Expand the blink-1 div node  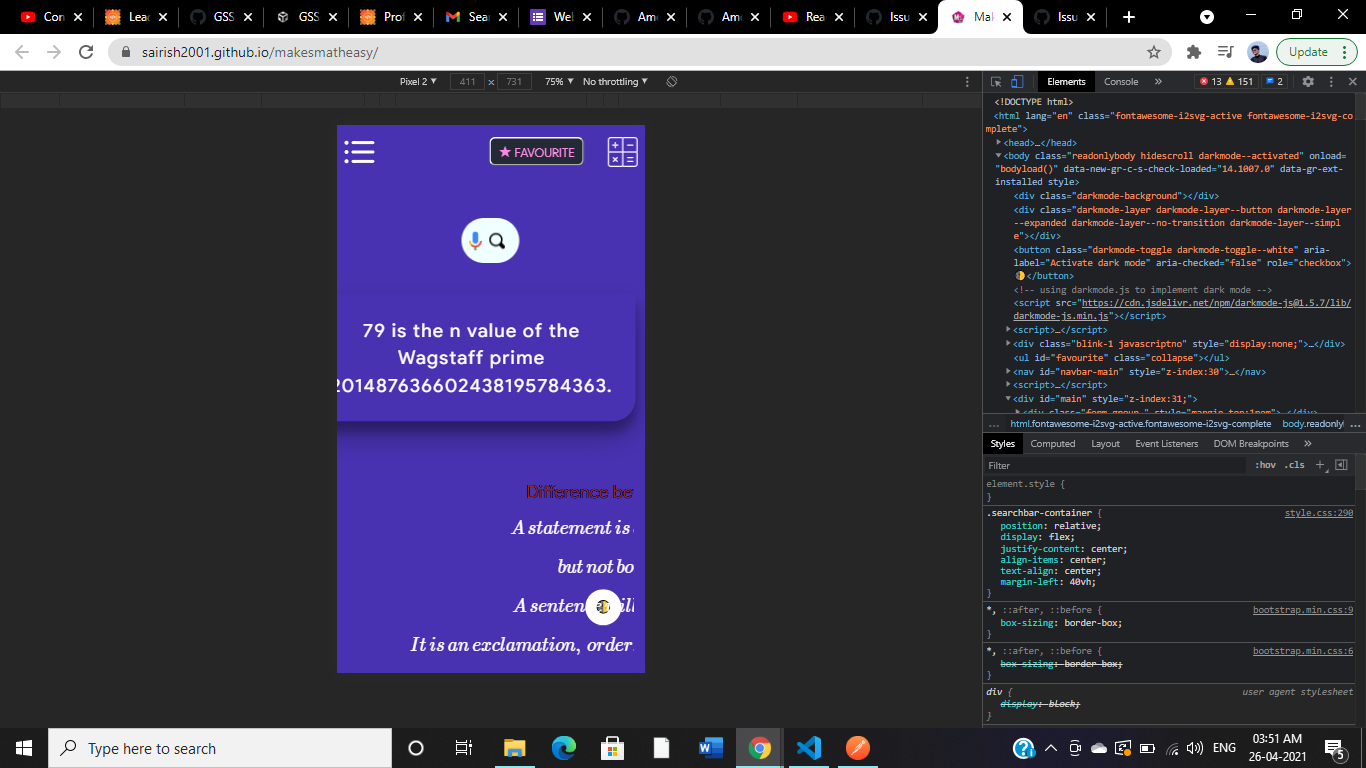[x=1009, y=343]
